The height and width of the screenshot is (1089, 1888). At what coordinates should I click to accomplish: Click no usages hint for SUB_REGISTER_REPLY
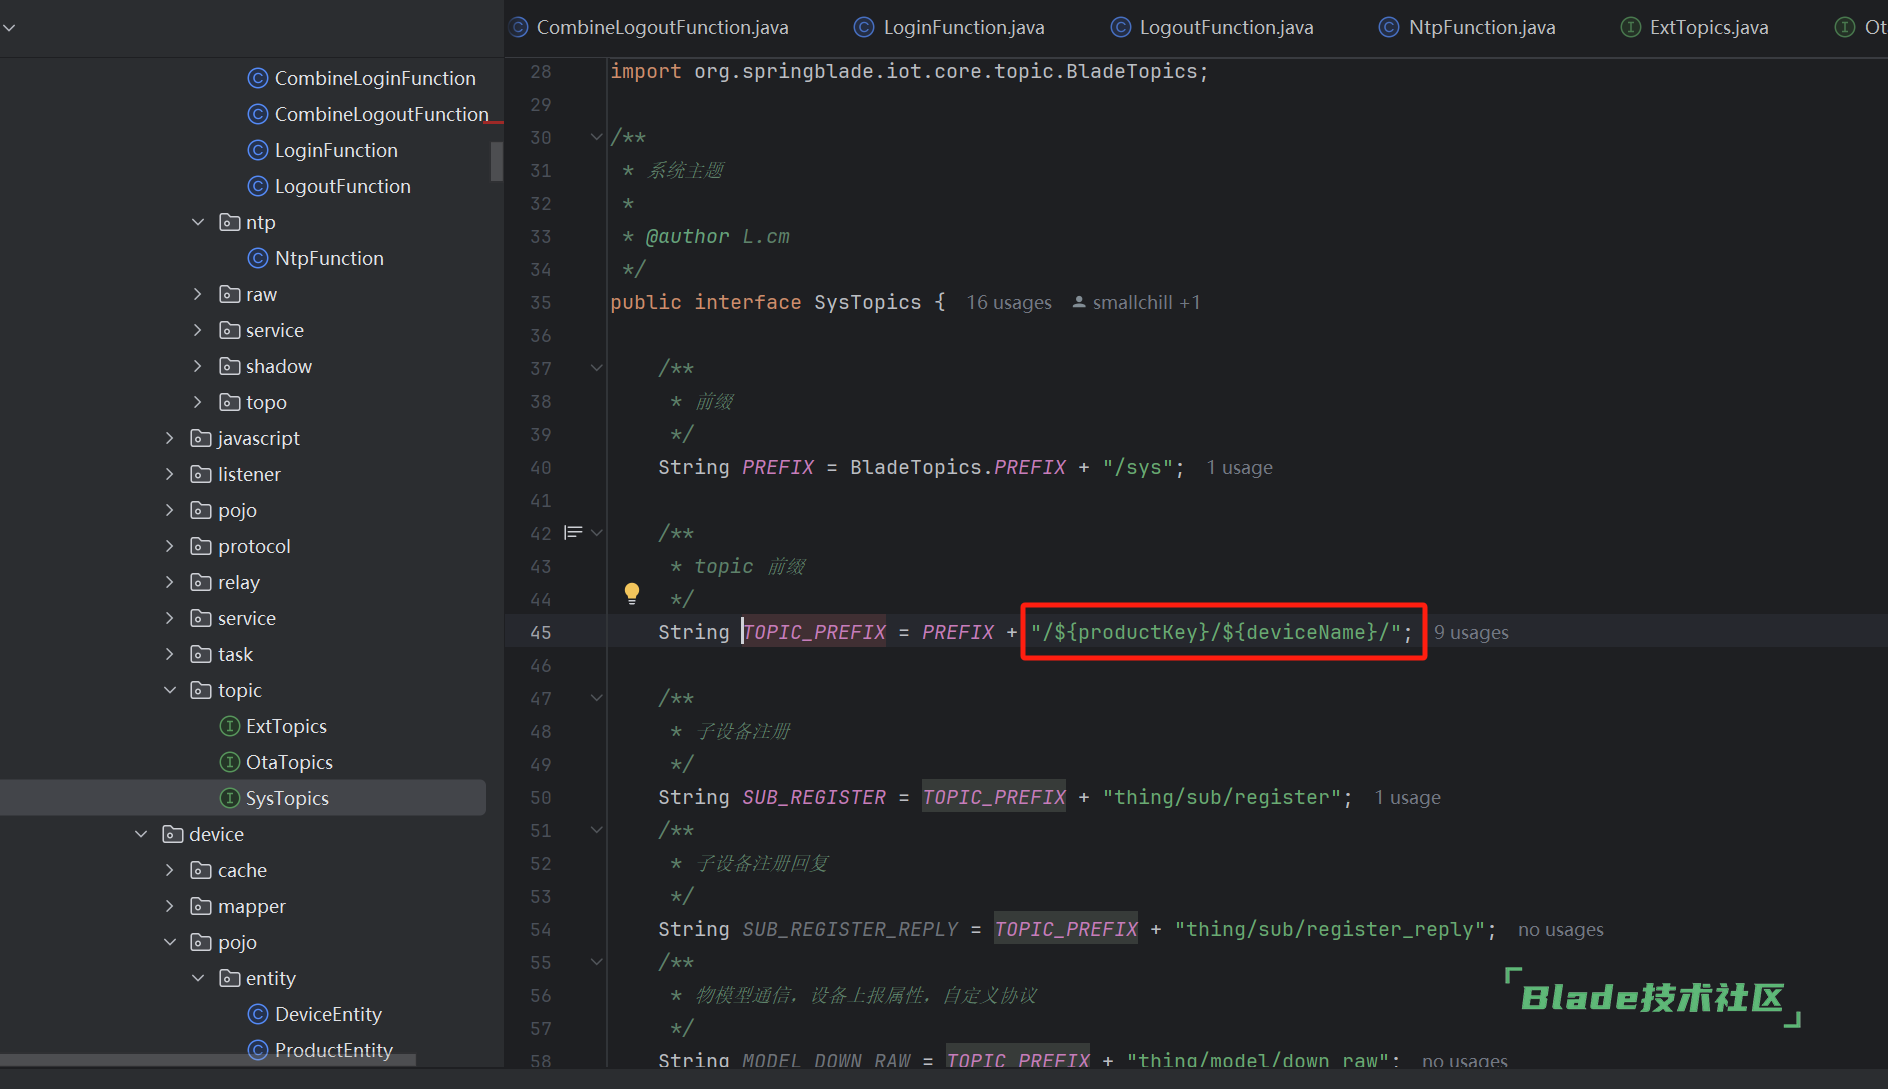point(1560,929)
